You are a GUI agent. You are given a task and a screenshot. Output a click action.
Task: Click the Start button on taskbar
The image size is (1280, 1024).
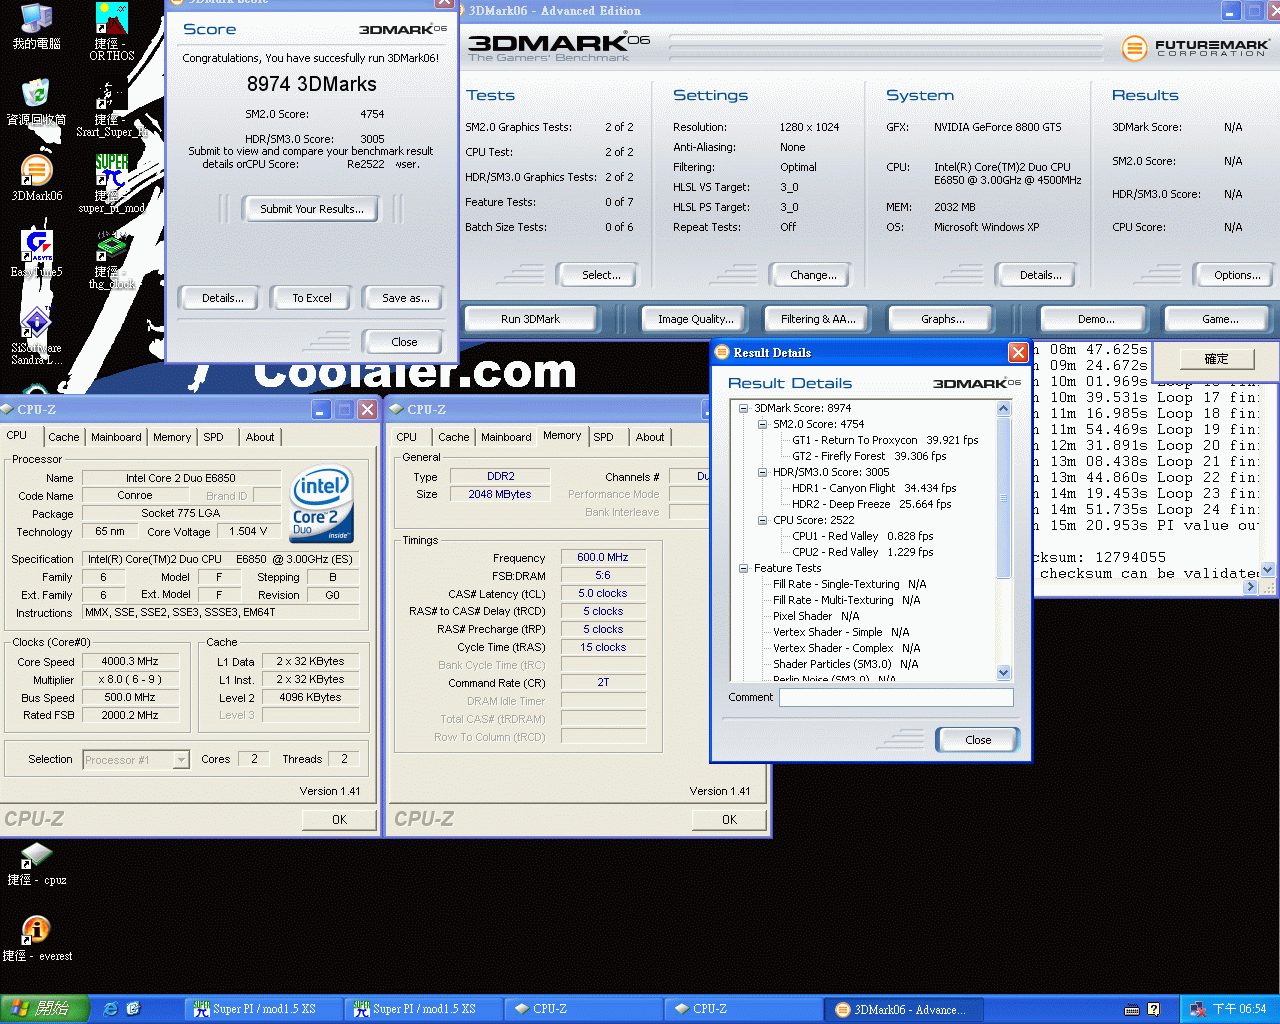(x=45, y=1009)
